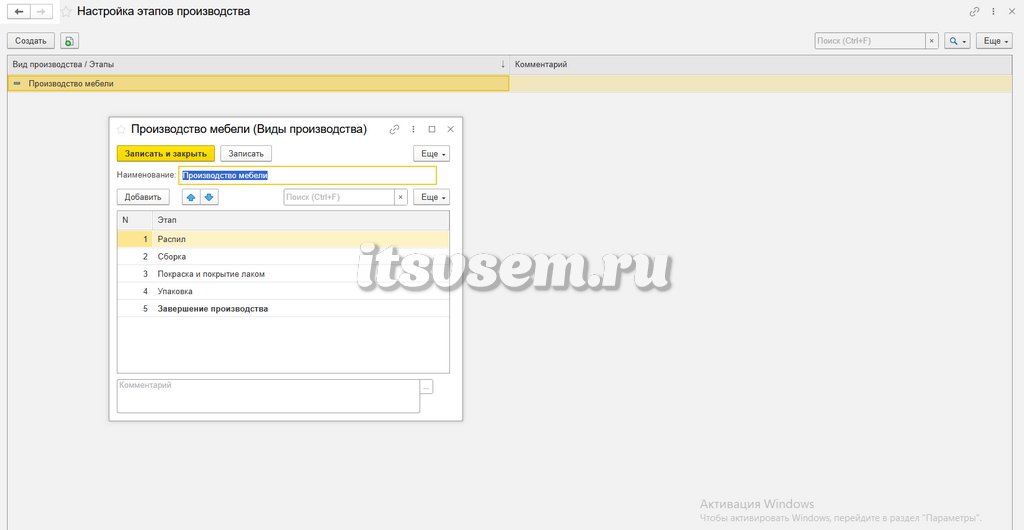Click the Записать button
This screenshot has height=530, width=1024.
pyautogui.click(x=246, y=153)
